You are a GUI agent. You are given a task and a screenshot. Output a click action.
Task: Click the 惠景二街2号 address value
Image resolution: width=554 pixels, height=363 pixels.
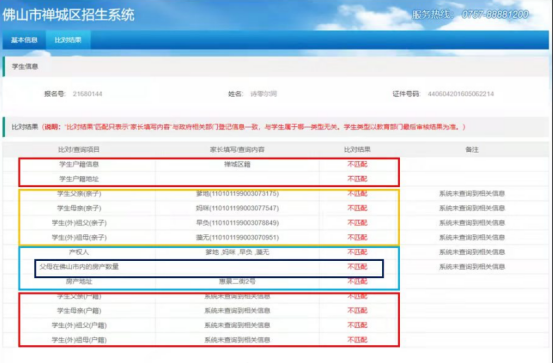(237, 282)
